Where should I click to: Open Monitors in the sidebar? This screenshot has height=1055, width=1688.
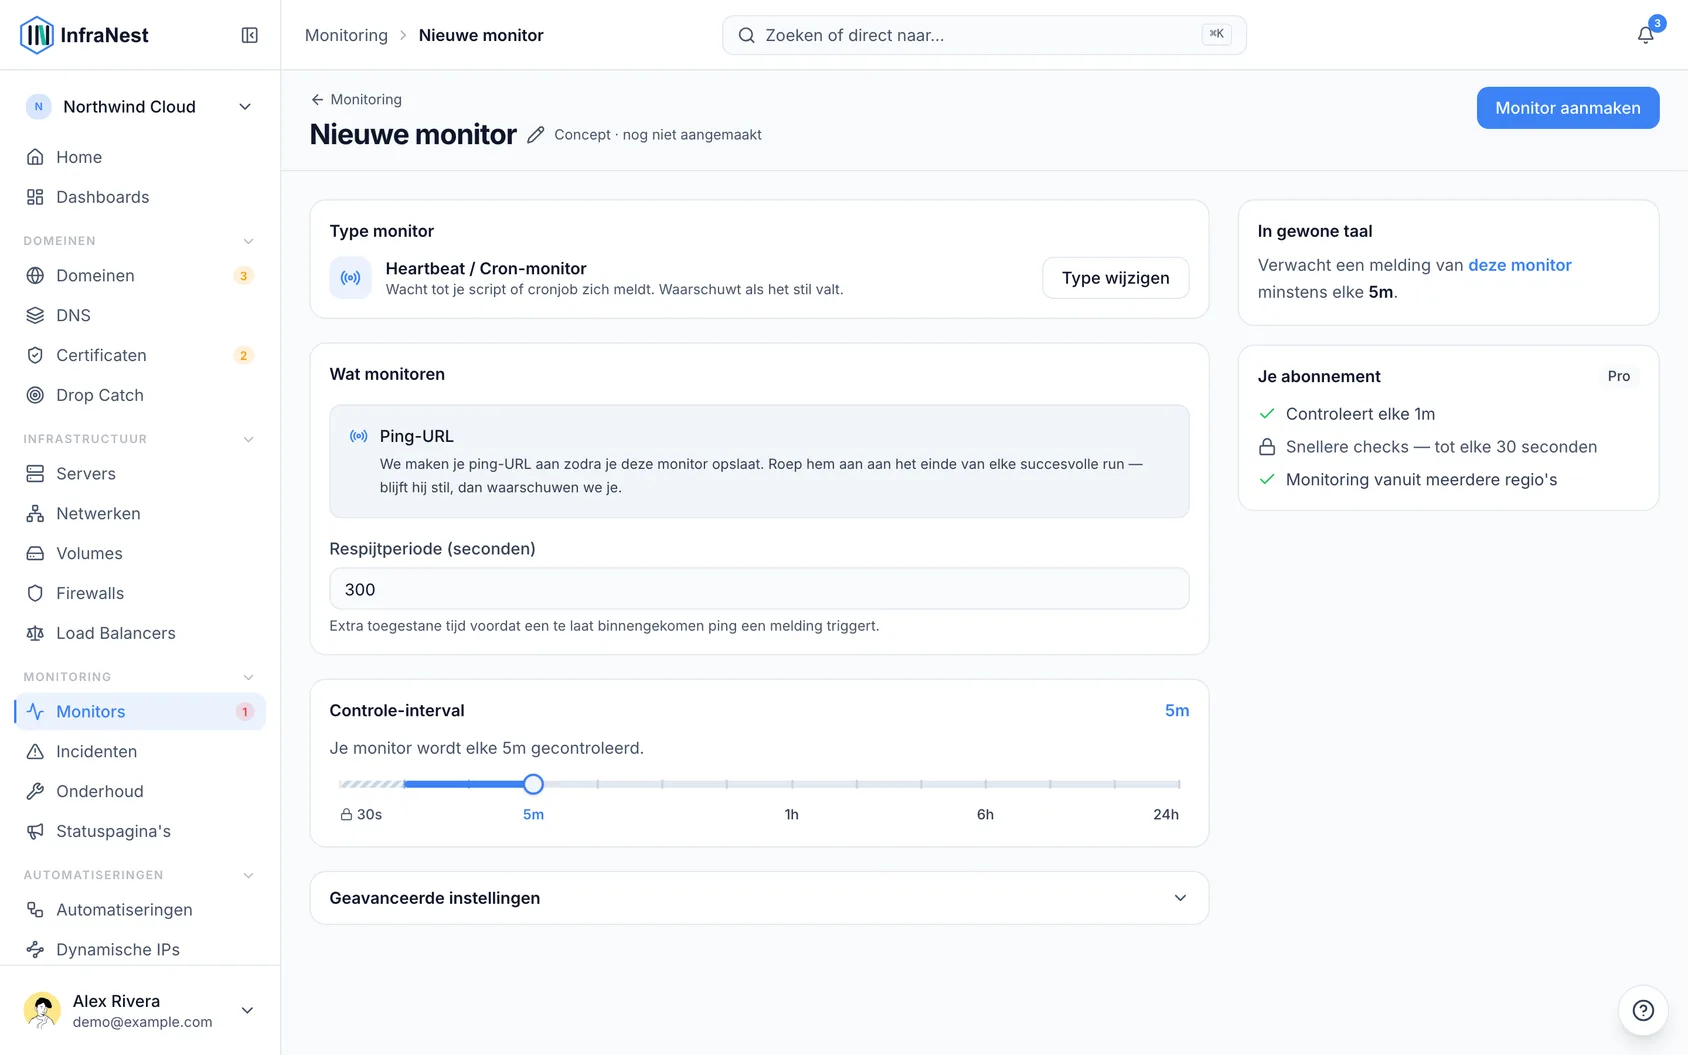pos(140,711)
